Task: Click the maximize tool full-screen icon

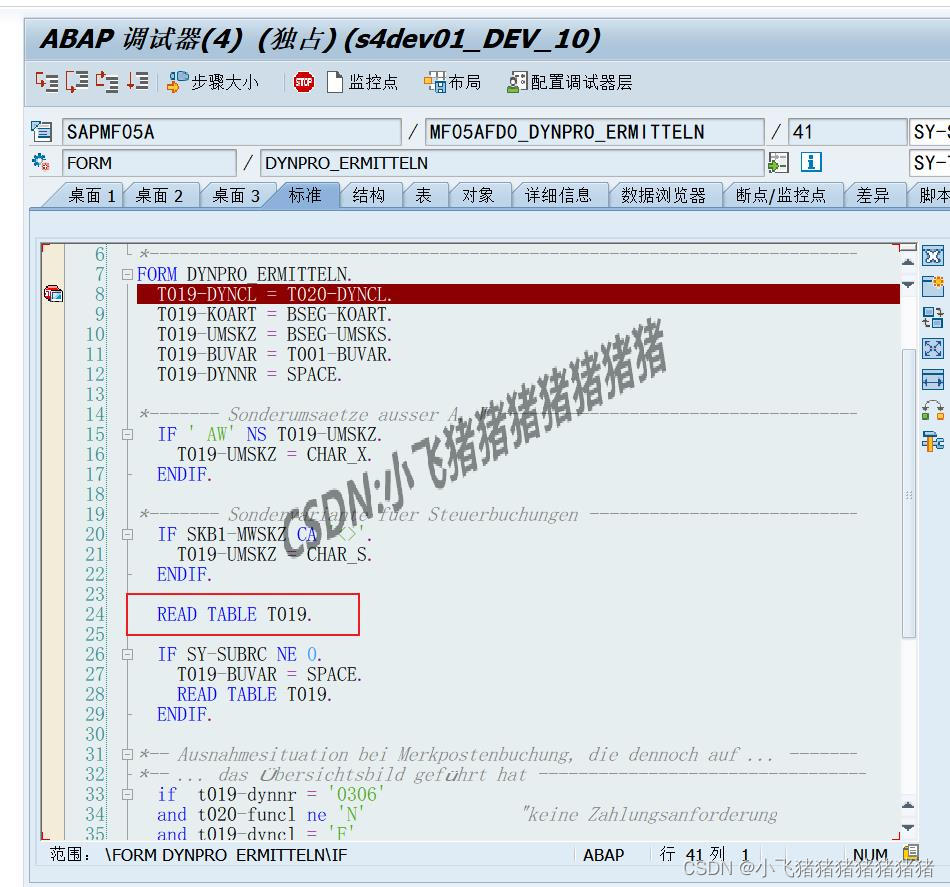Action: click(x=933, y=348)
